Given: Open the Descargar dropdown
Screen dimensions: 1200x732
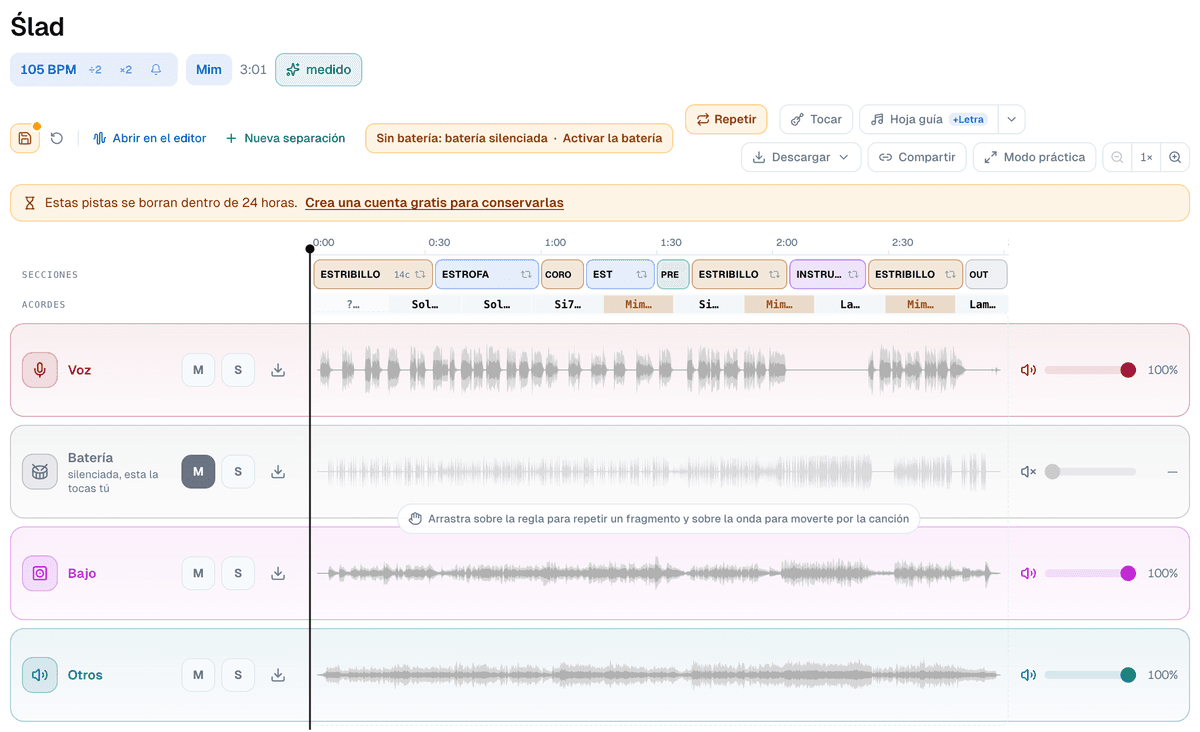Looking at the screenshot, I should [801, 157].
